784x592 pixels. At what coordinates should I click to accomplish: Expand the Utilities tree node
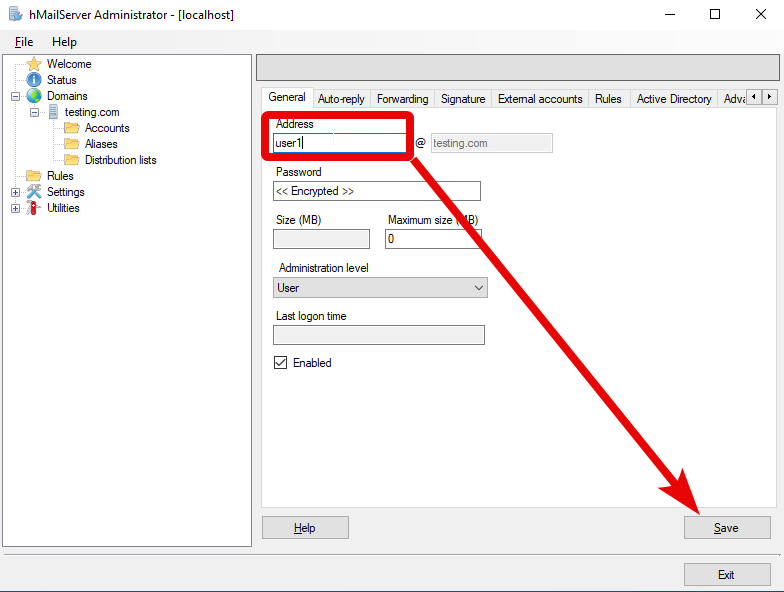(16, 208)
